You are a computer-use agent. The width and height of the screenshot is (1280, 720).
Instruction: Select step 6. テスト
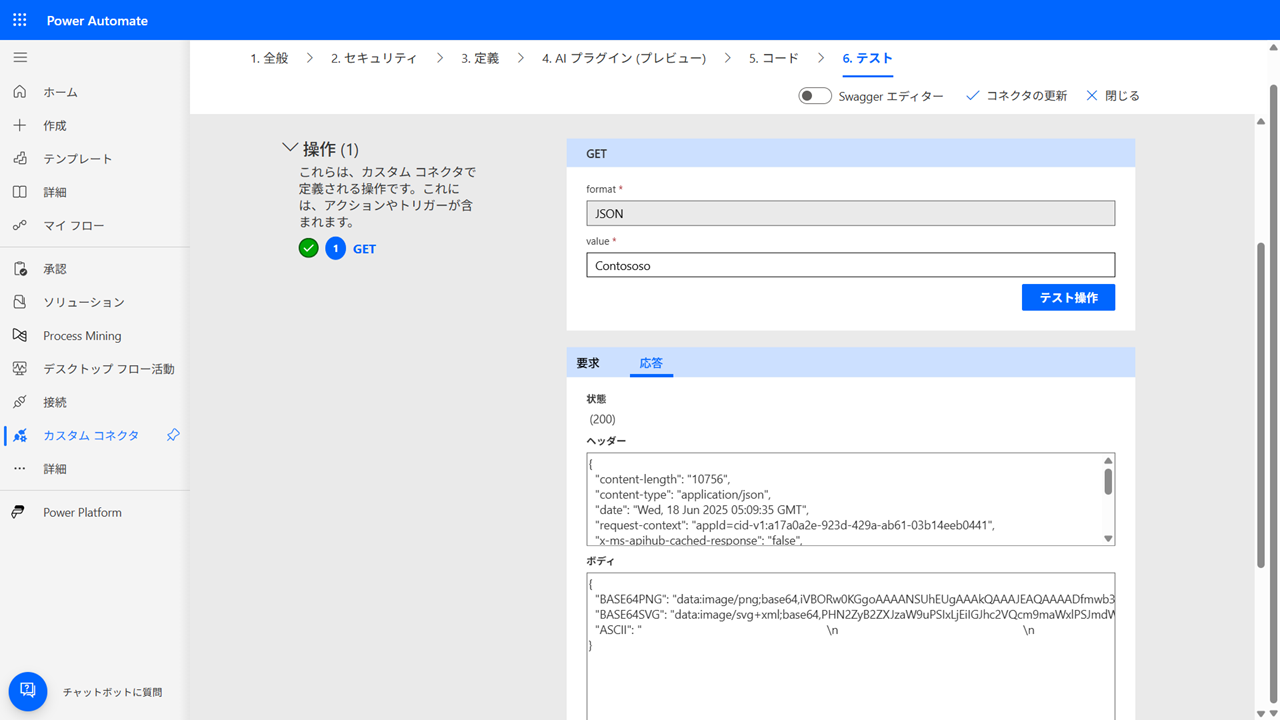coord(867,58)
